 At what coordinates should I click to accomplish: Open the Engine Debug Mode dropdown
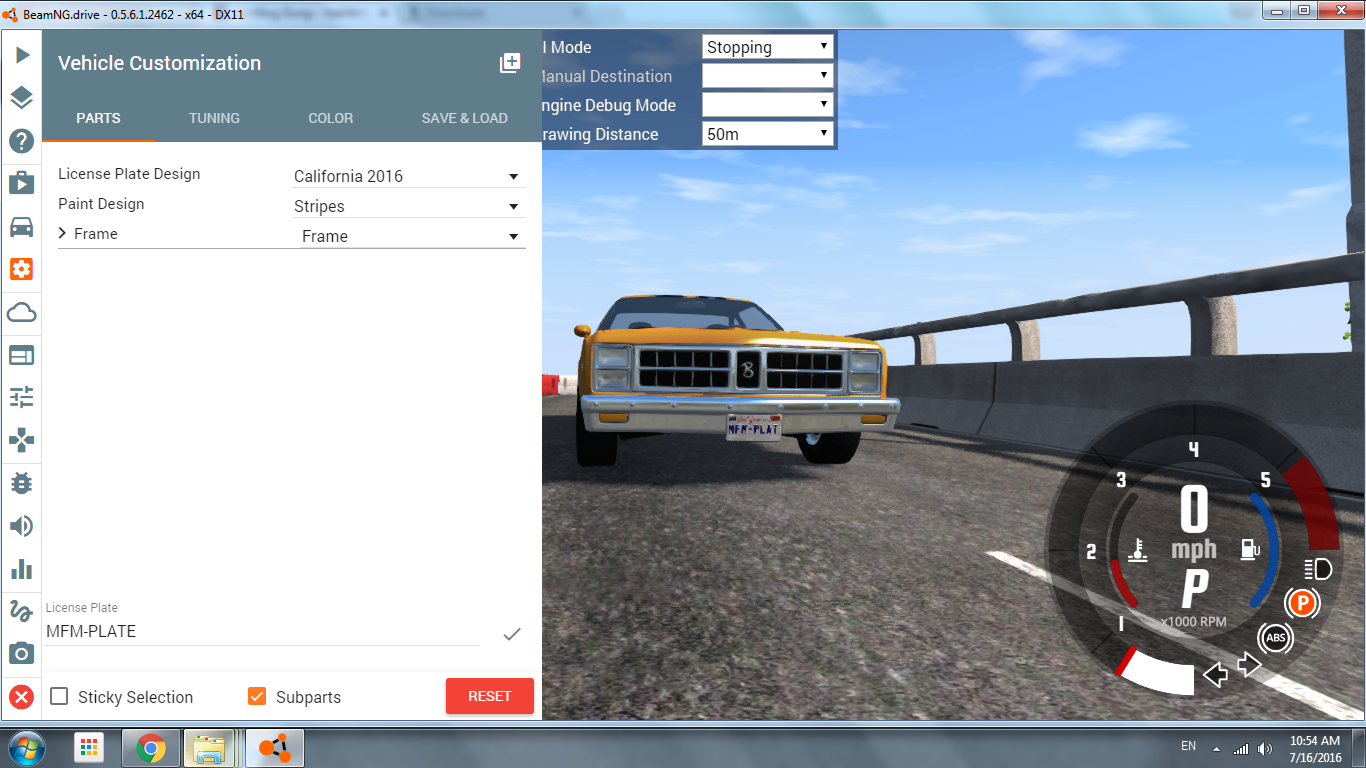pos(767,104)
